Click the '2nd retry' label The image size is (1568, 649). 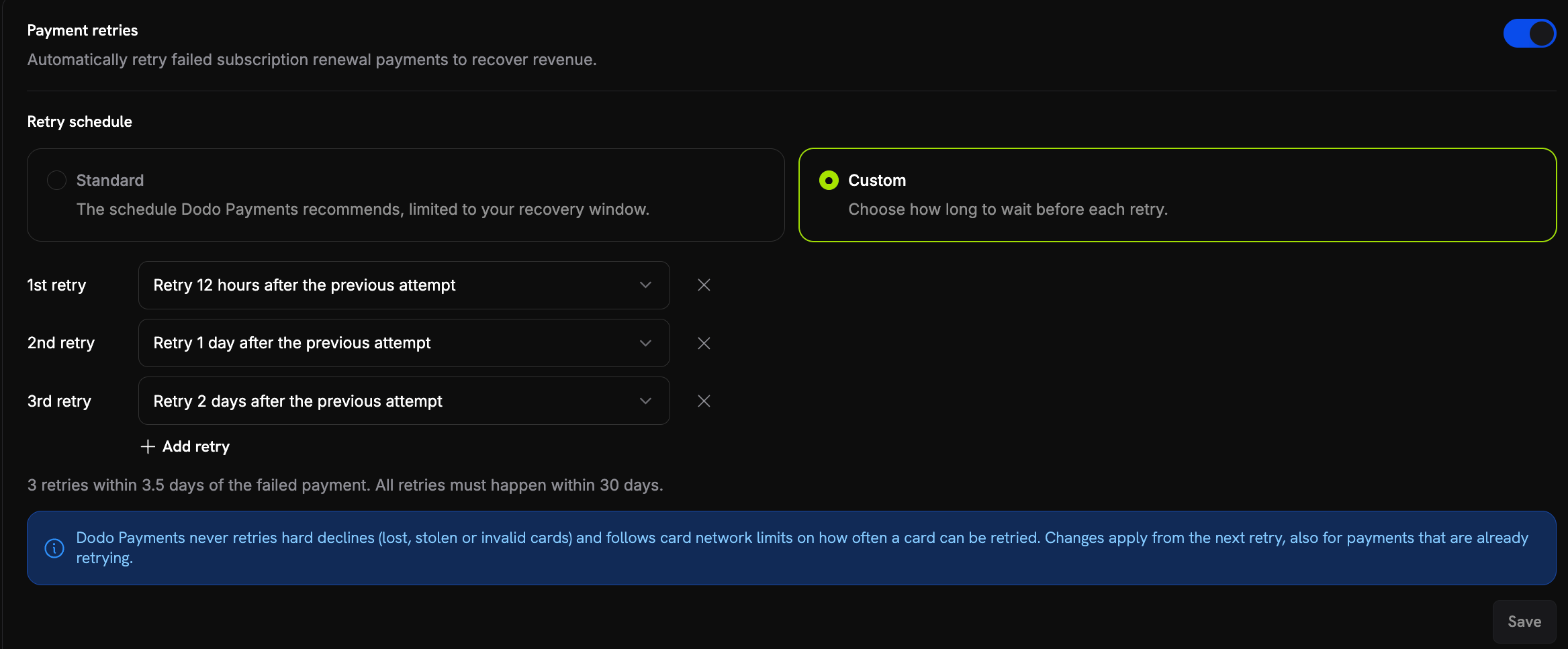[x=61, y=343]
